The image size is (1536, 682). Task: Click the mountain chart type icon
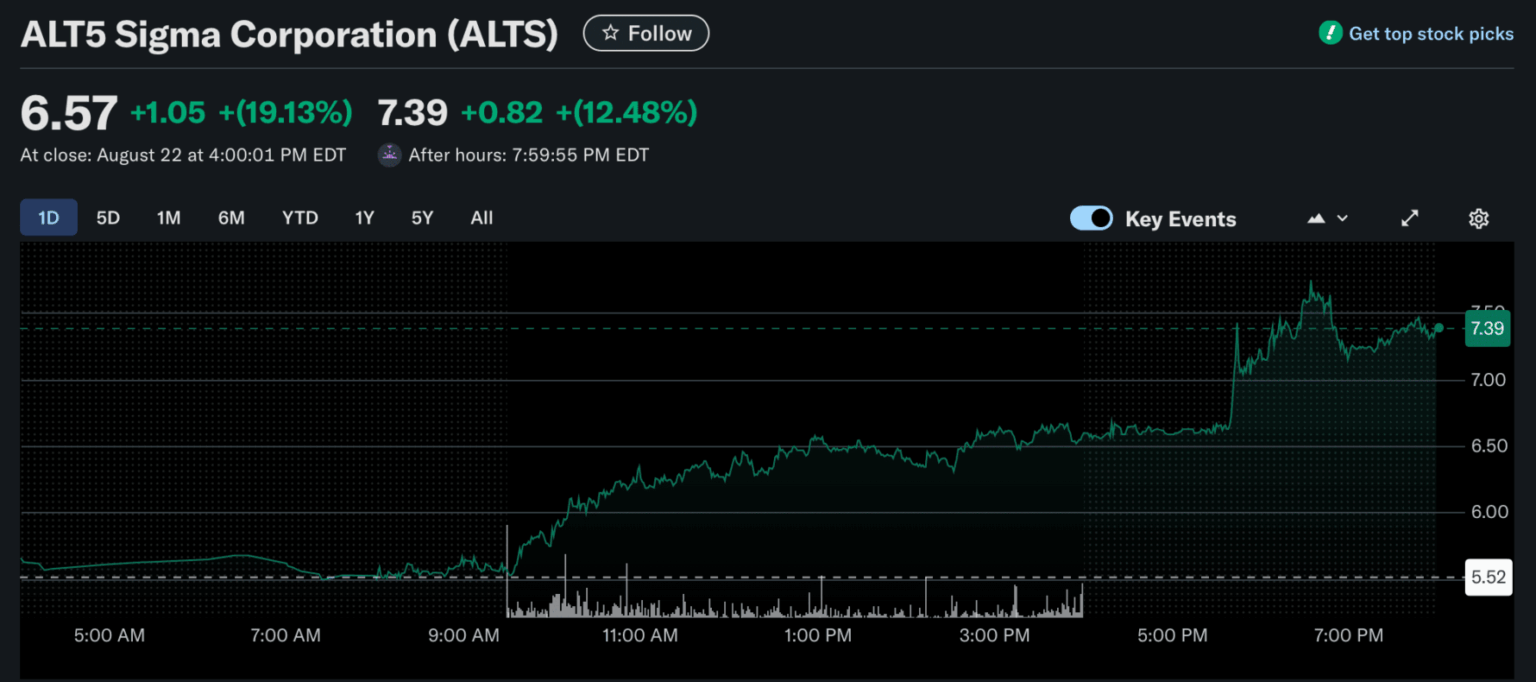(1317, 219)
